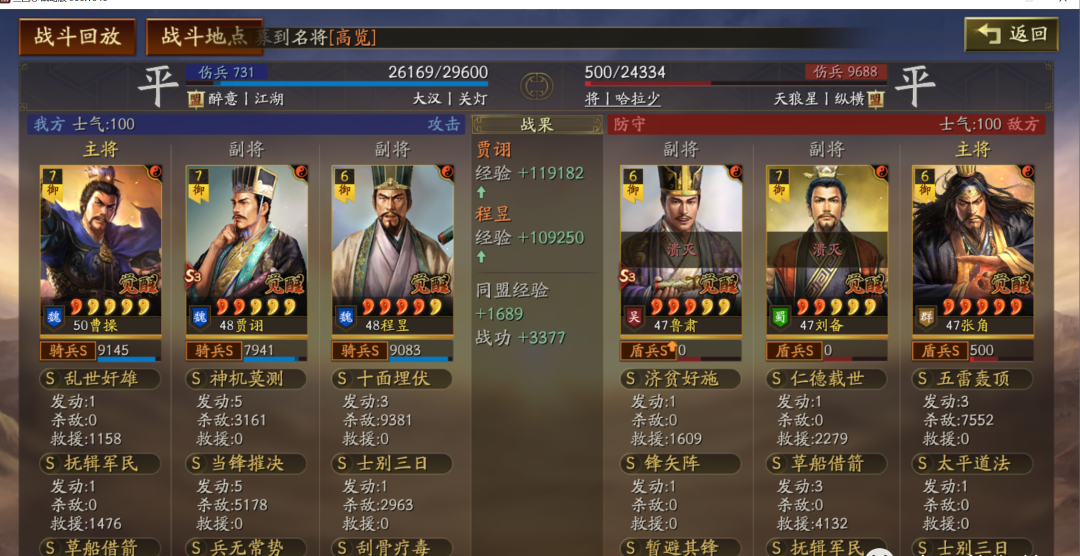This screenshot has width=1080, height=556.
Task: Click the level 7 banner on 贾诩
Action: click(x=198, y=185)
